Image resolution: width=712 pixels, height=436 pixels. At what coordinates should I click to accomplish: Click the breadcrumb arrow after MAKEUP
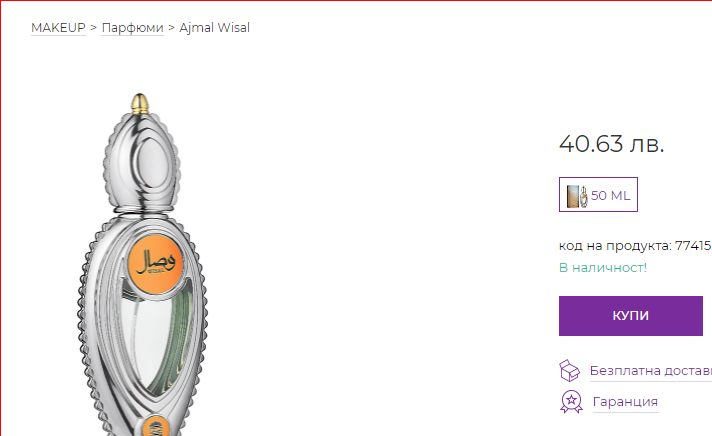coord(93,28)
